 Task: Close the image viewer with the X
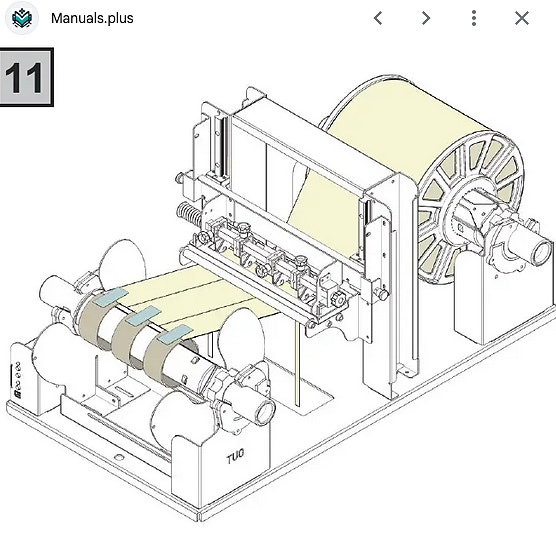click(522, 18)
